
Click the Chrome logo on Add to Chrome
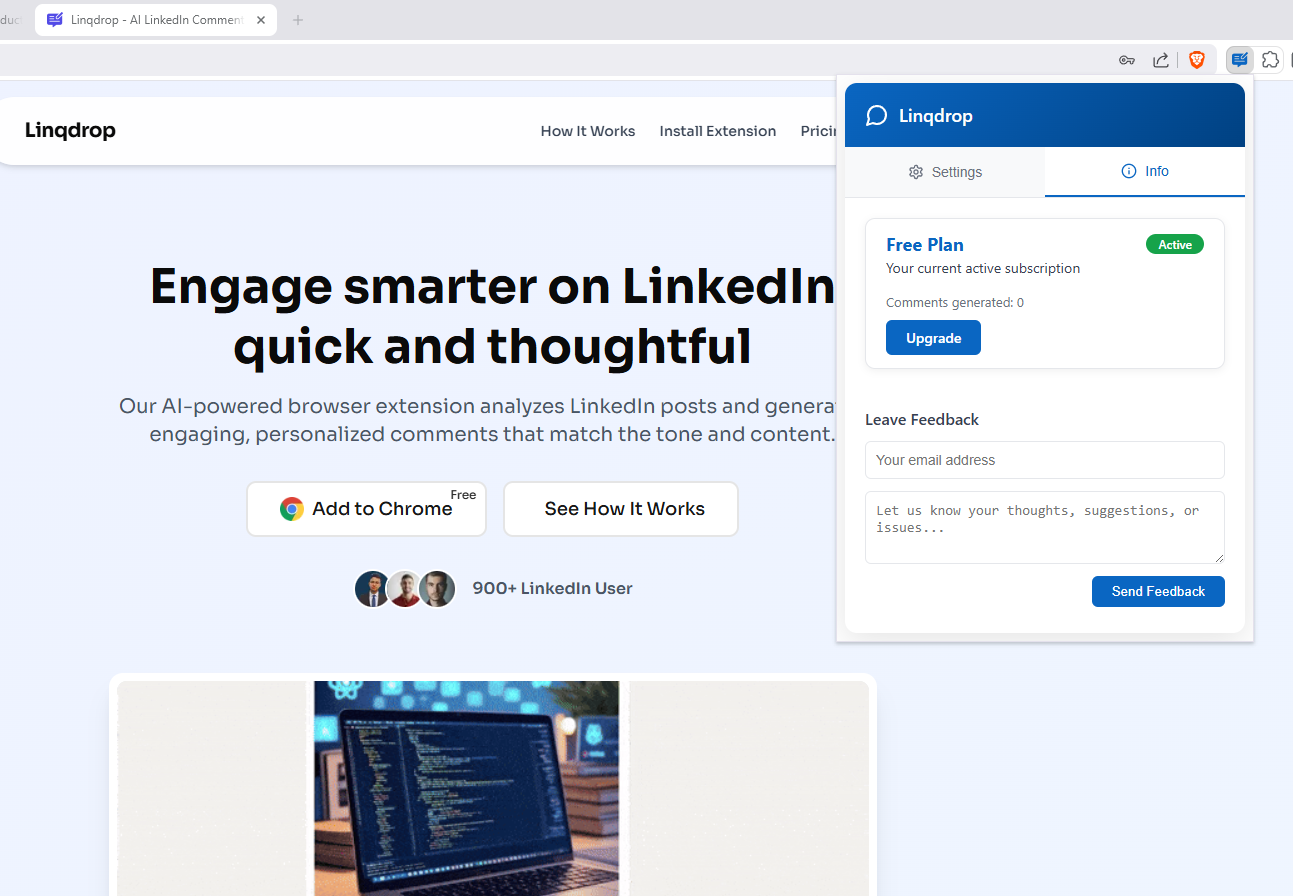[292, 509]
